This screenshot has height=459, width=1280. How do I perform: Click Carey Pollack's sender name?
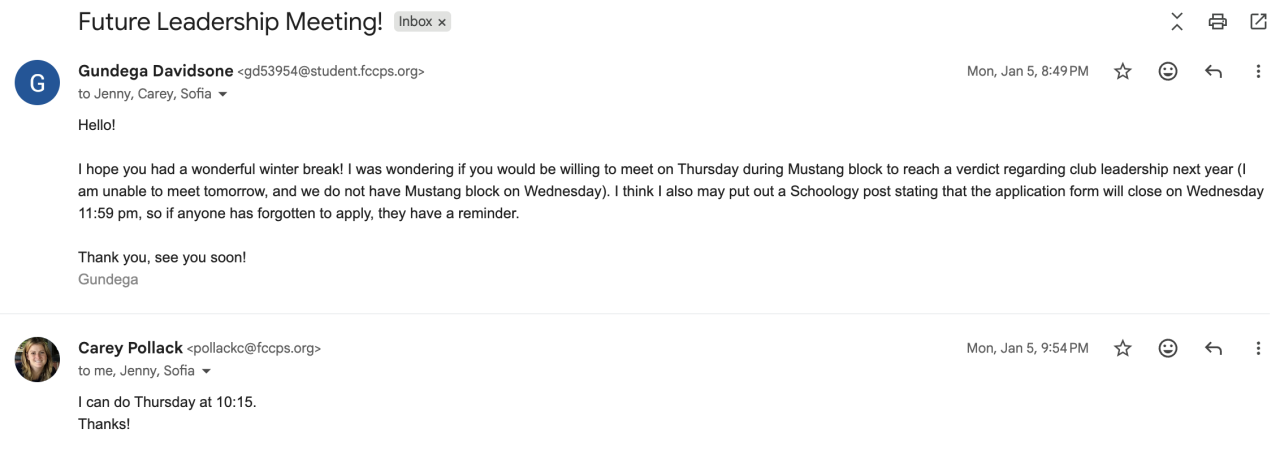coord(130,348)
